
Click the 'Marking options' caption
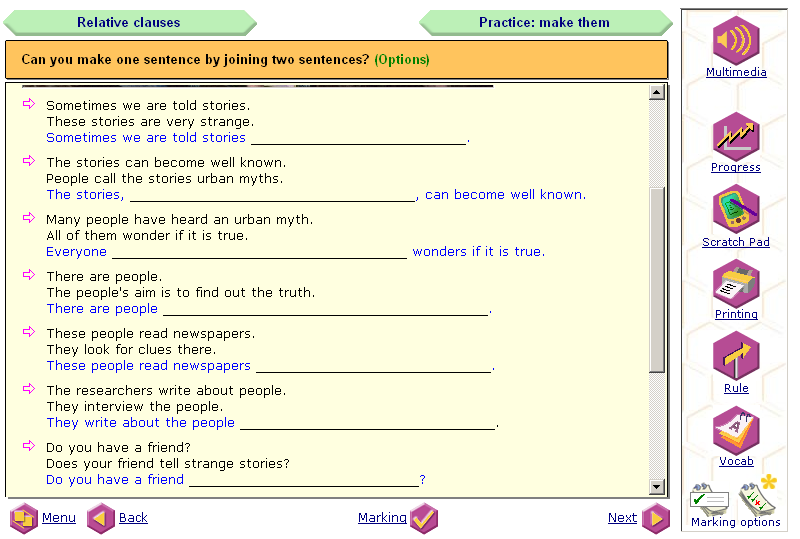(736, 522)
